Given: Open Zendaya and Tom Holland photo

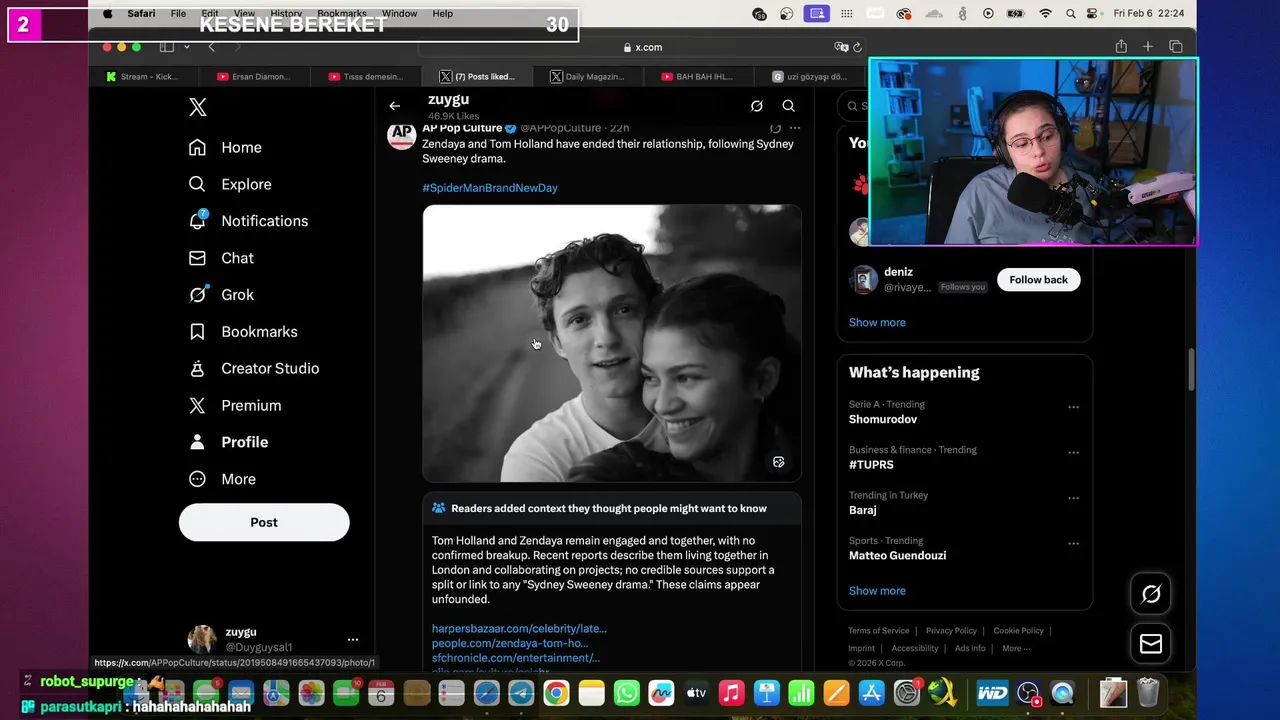Looking at the screenshot, I should coord(612,343).
